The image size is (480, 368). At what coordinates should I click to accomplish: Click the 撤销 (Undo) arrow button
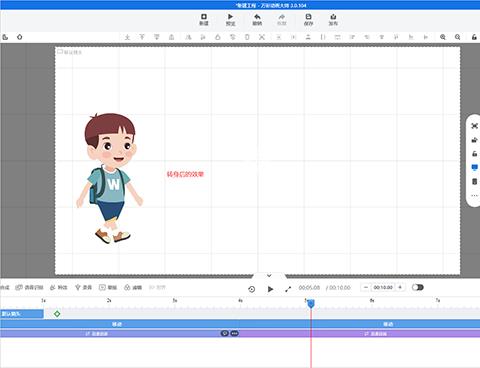[x=257, y=20]
